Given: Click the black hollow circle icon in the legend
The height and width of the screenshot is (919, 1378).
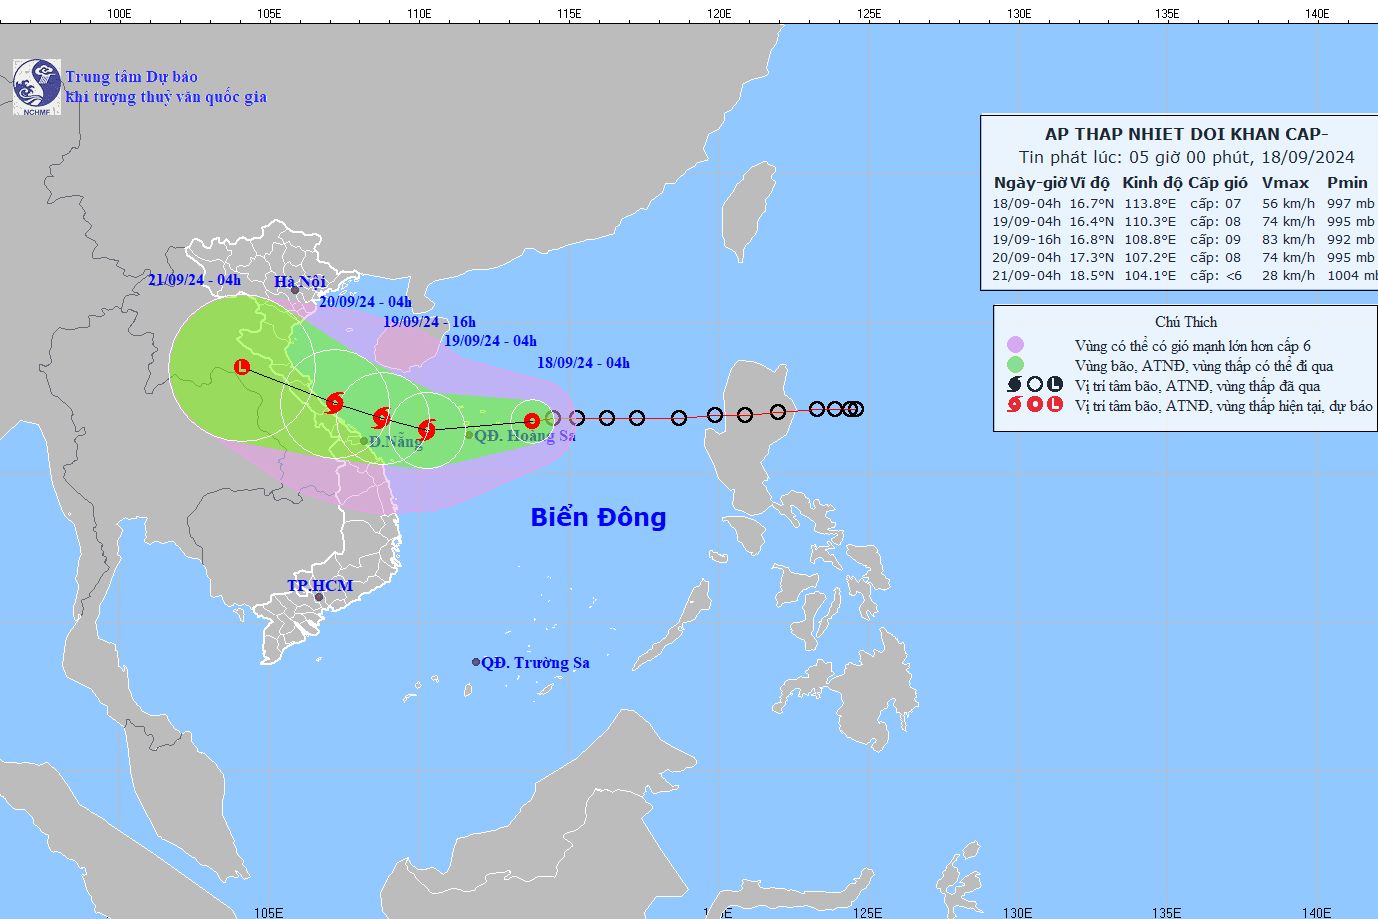Looking at the screenshot, I should click(1035, 385).
